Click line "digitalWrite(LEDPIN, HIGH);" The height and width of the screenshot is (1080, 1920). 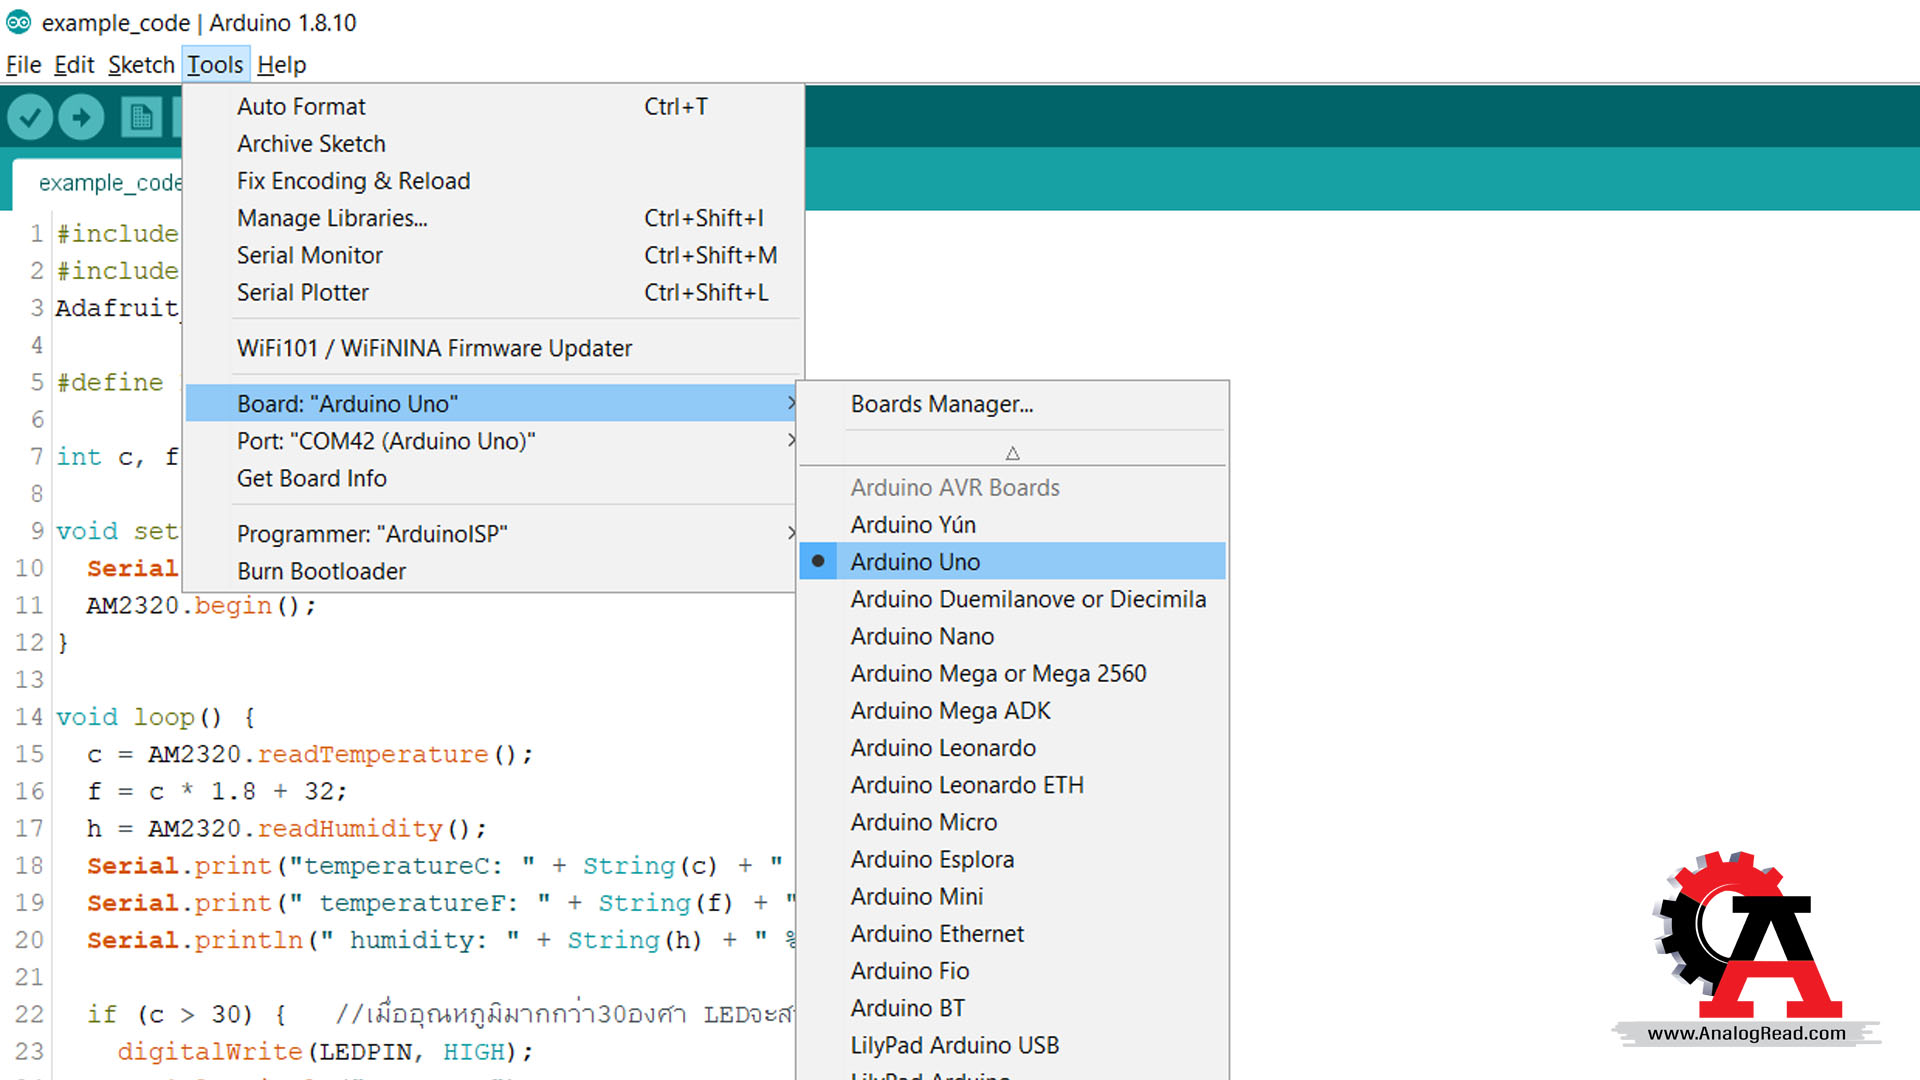[x=325, y=1052]
